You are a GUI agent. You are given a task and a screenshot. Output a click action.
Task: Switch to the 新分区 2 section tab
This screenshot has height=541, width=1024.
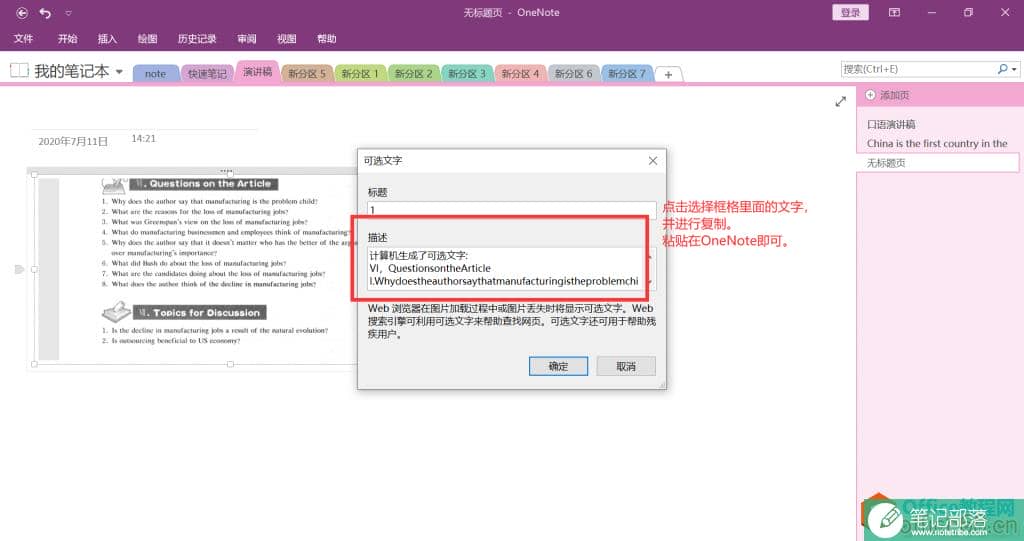coord(413,74)
